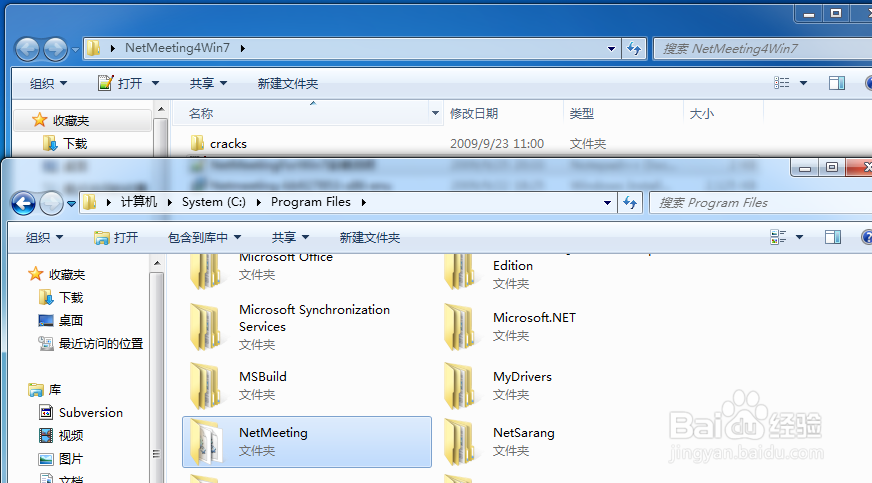Select the Microsoft.NET folder
The height and width of the screenshot is (483, 872).
[x=509, y=327]
